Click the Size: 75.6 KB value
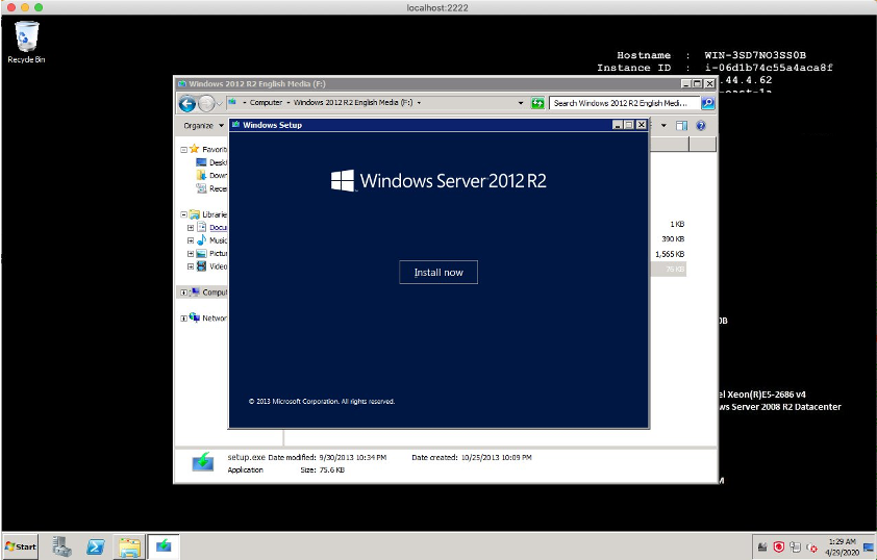This screenshot has height=560, width=877. click(332, 470)
